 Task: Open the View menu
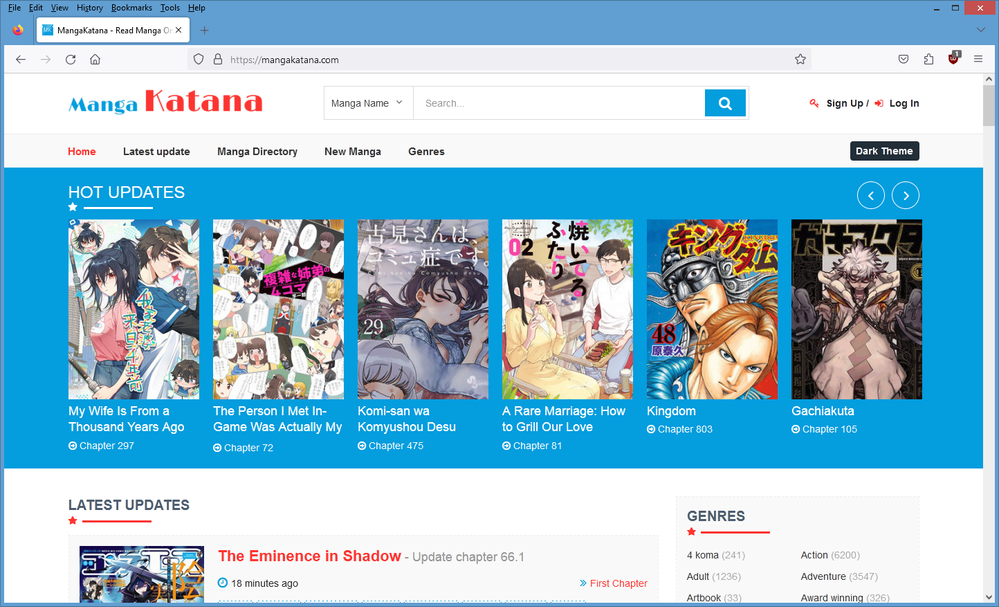click(x=59, y=8)
